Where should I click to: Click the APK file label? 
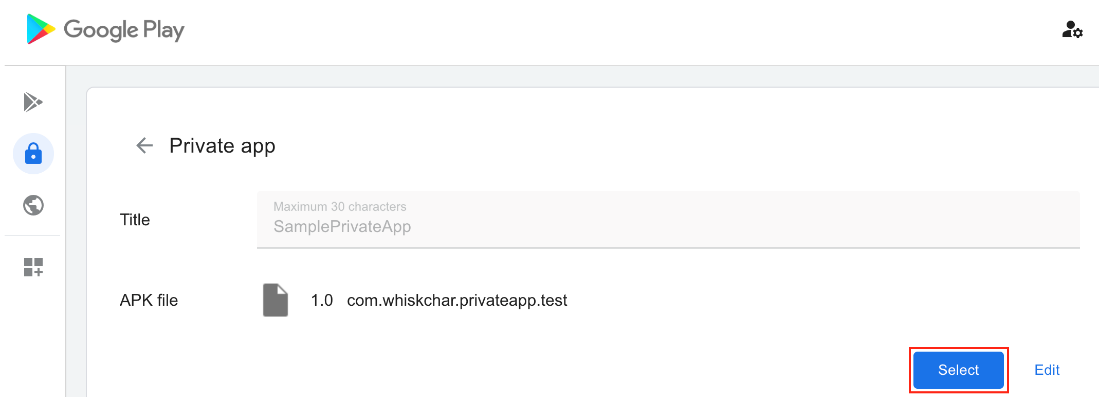(x=149, y=301)
